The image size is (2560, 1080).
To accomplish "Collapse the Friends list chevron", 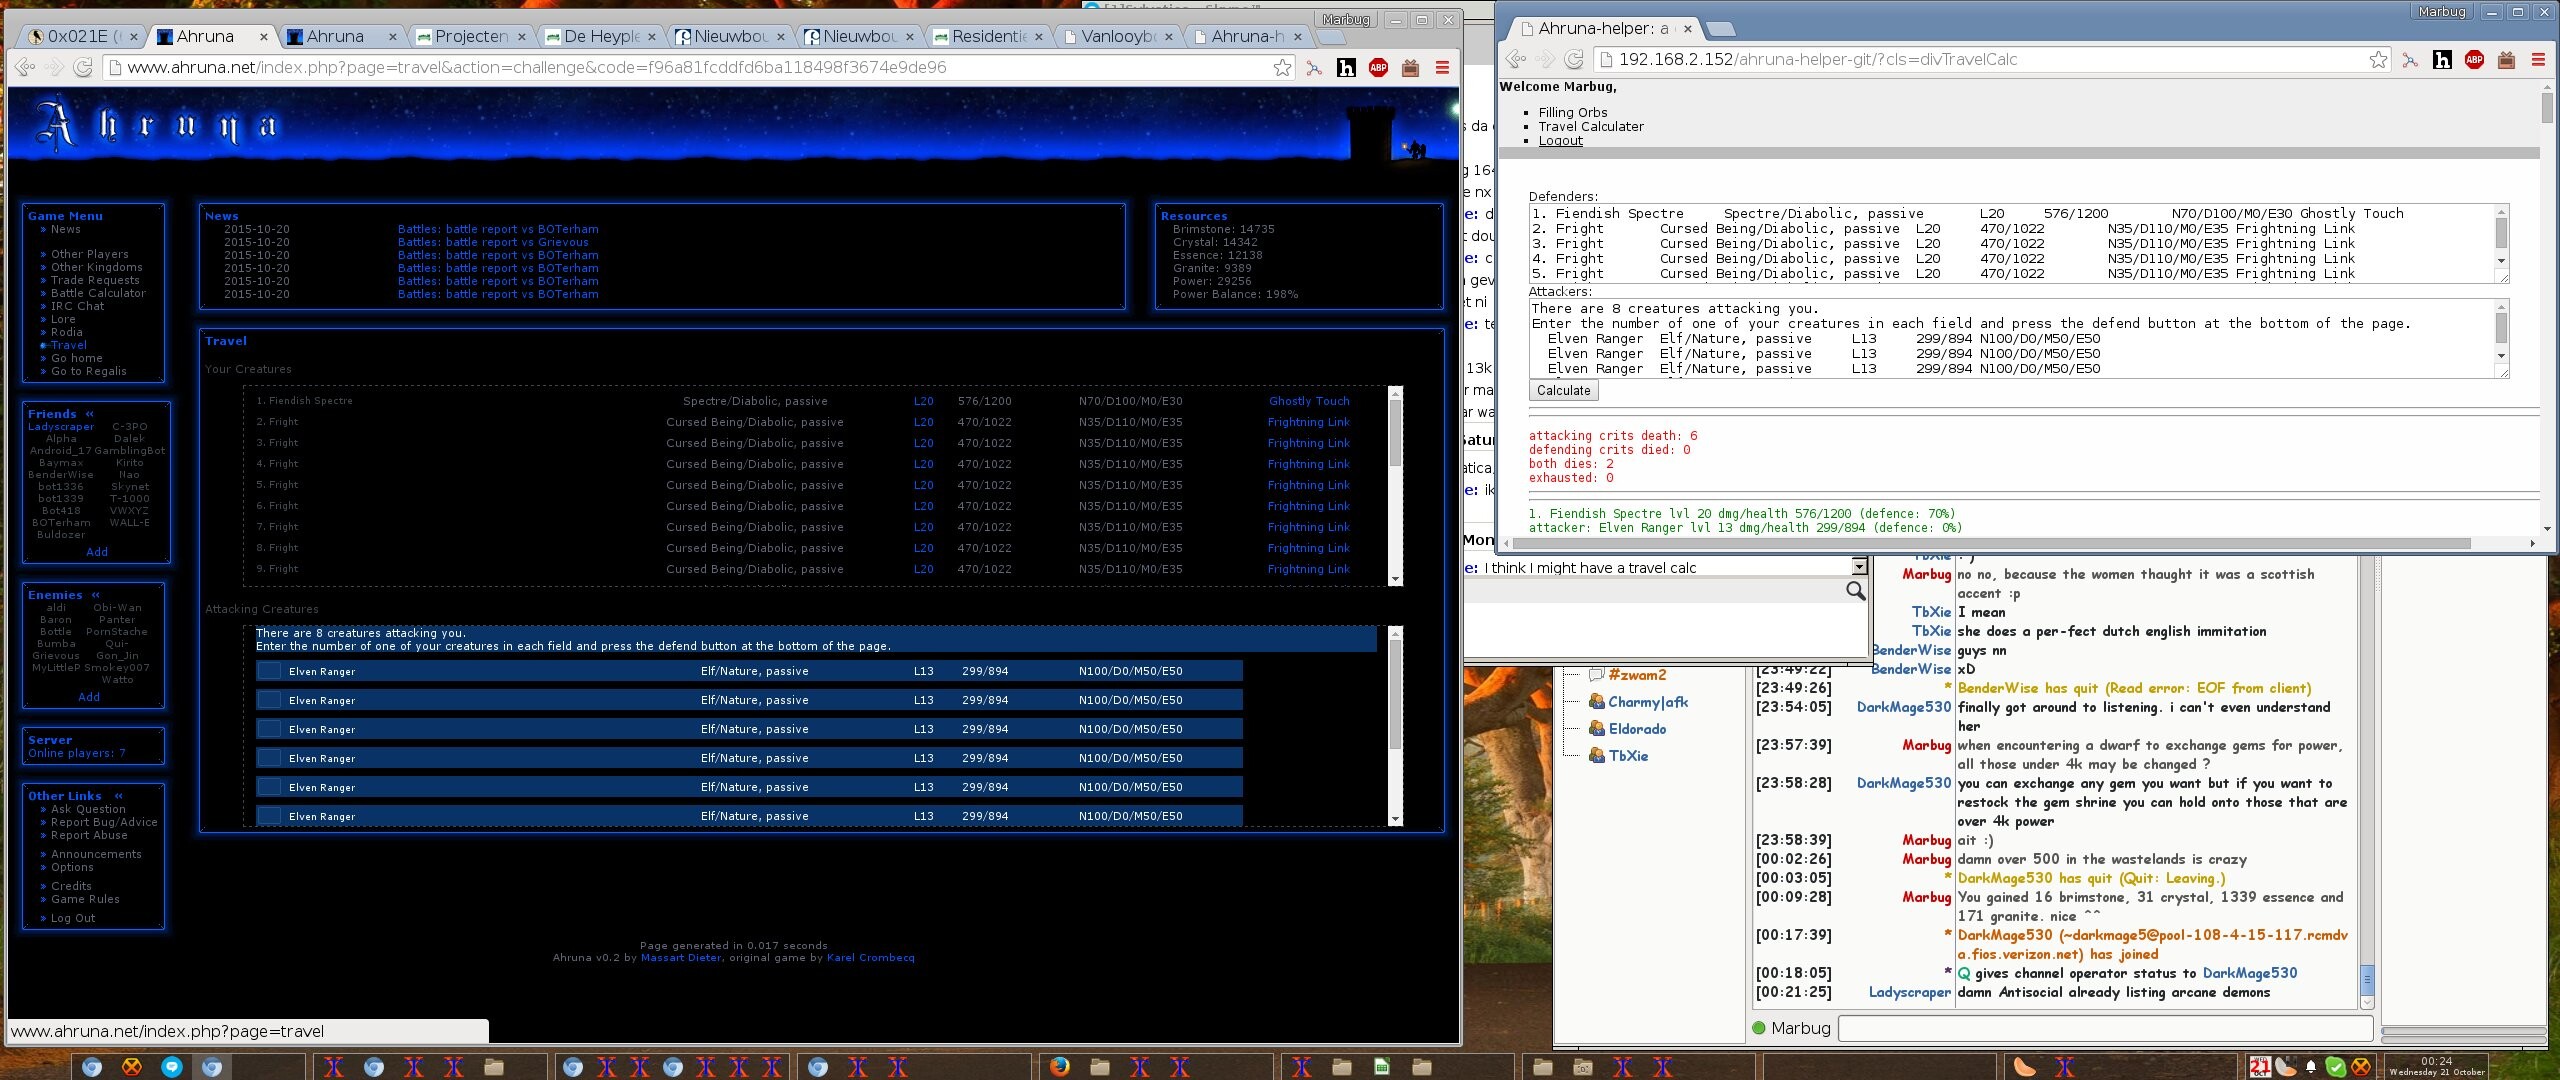I will click(90, 414).
